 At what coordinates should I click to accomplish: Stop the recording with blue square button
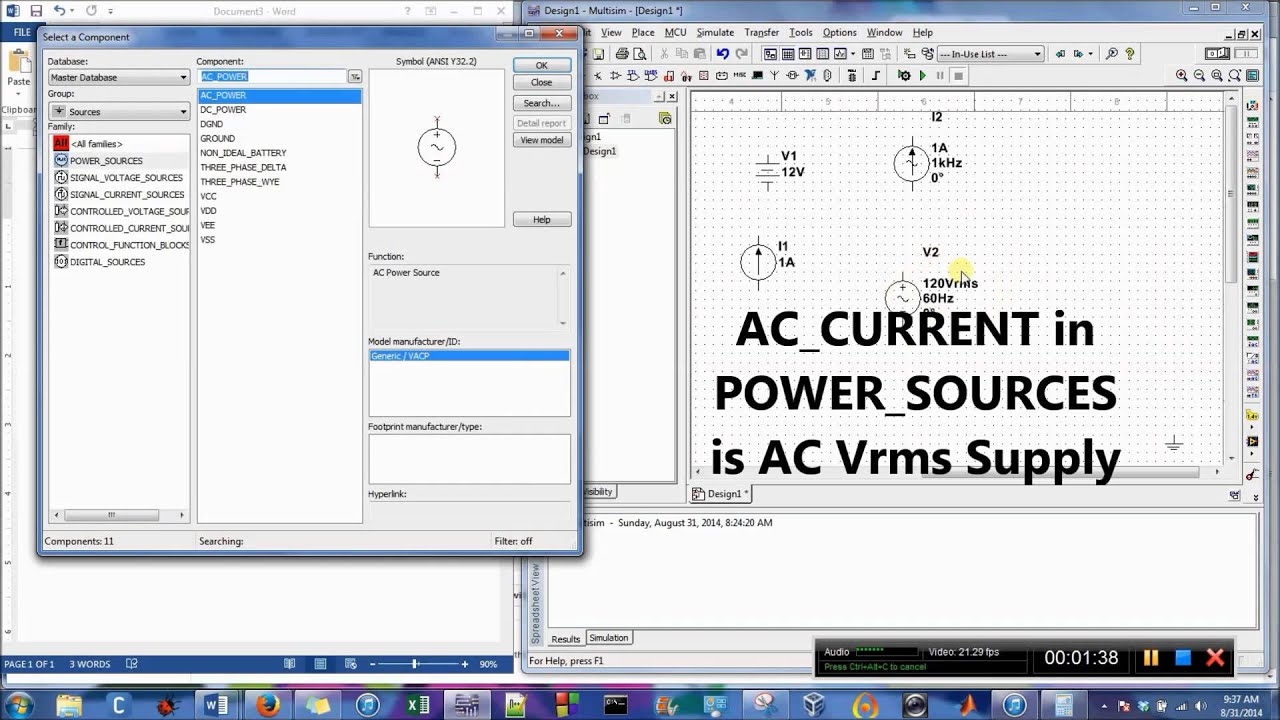click(1183, 657)
